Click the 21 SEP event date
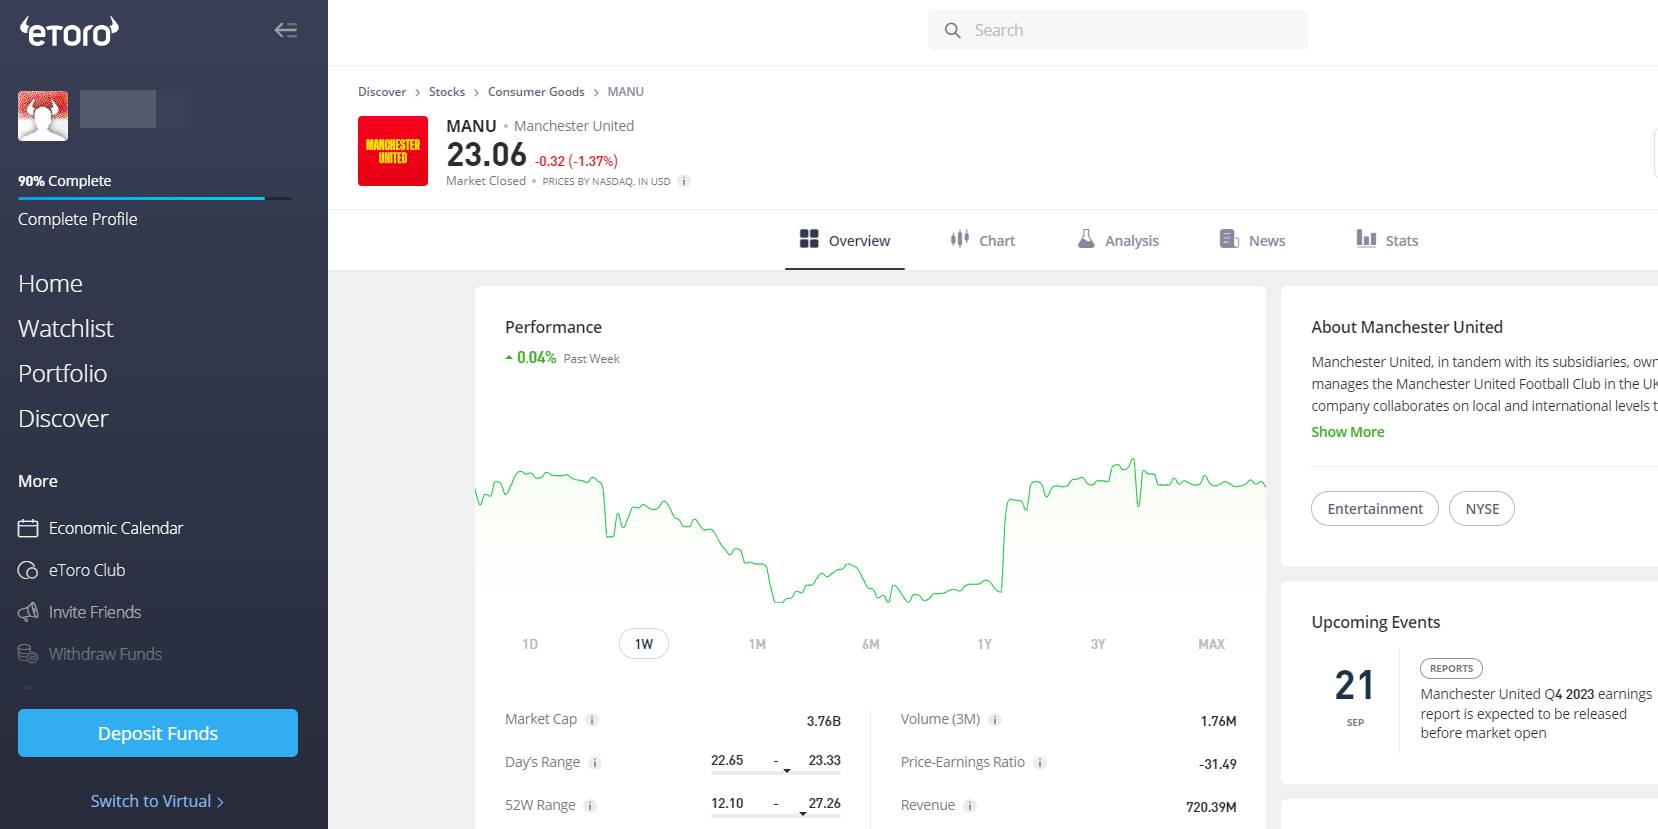The height and width of the screenshot is (829, 1658). click(x=1355, y=696)
